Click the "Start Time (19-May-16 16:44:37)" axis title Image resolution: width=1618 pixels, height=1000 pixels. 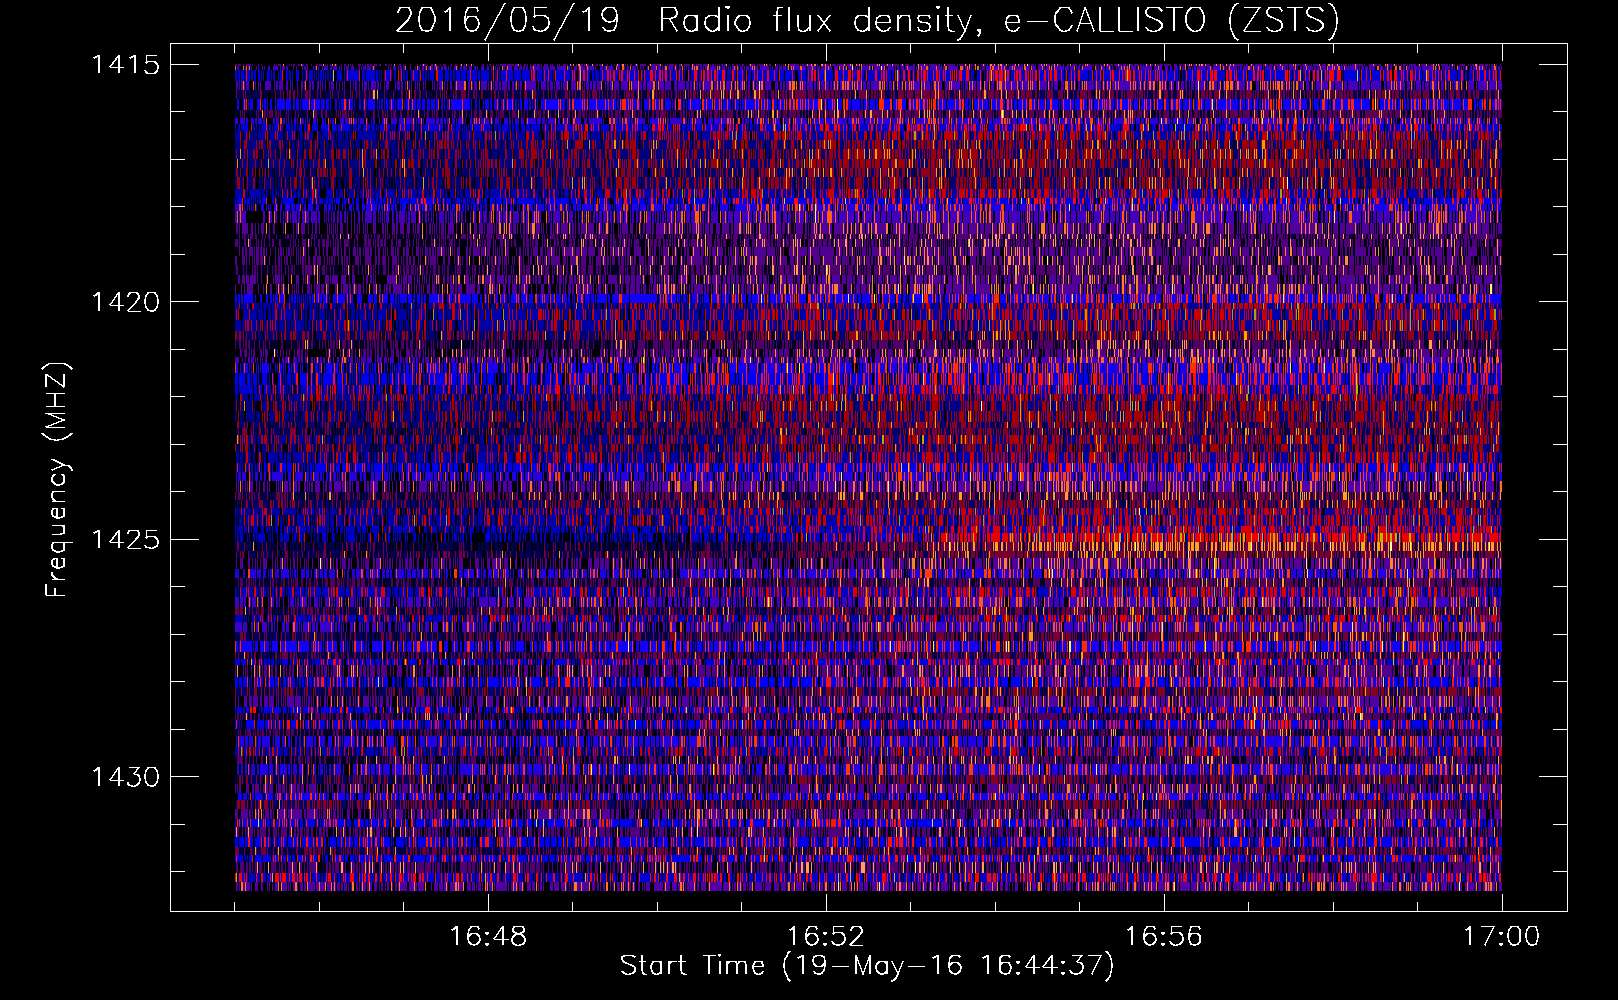tap(867, 966)
